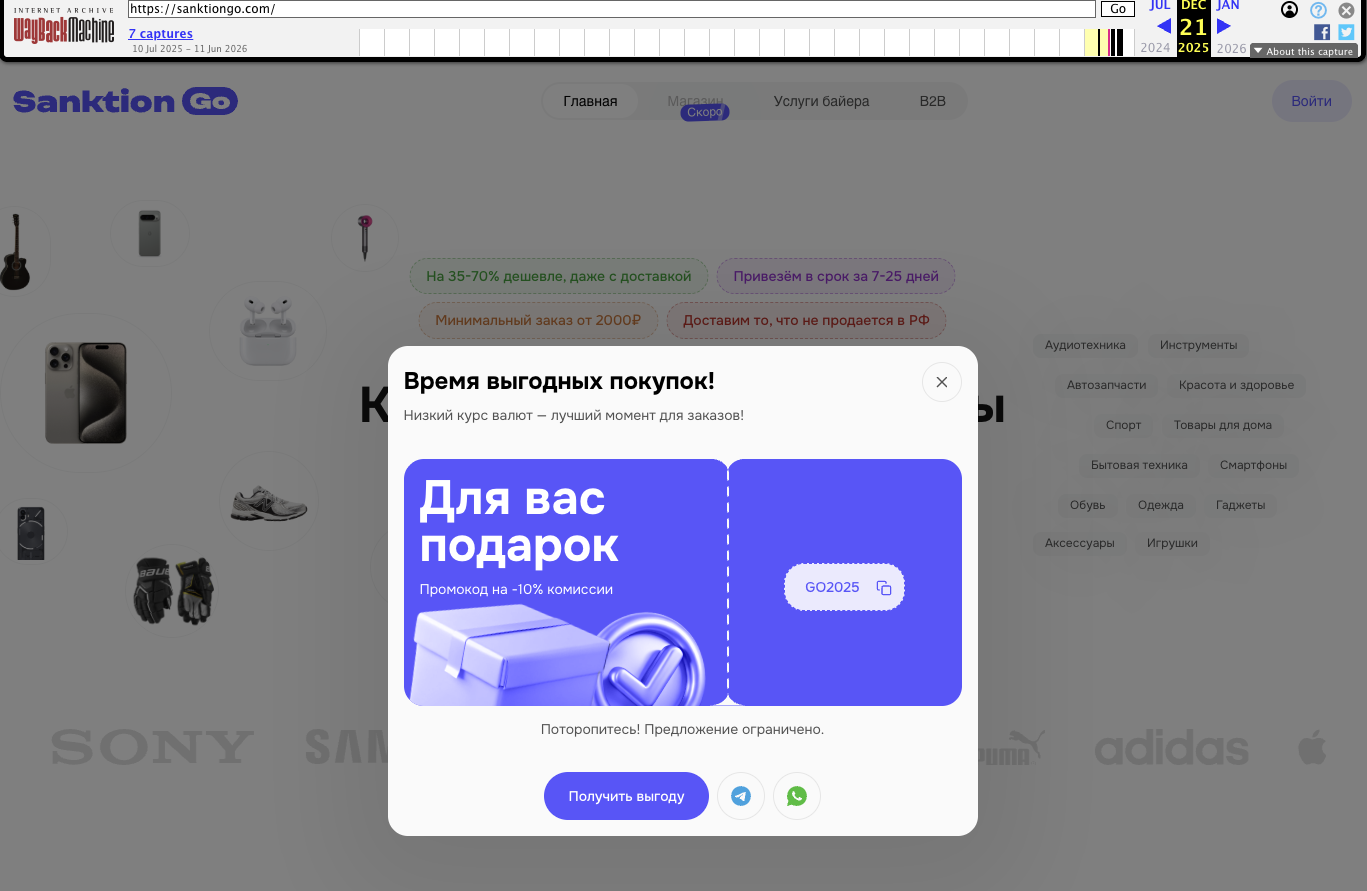Switch to the B2B tab
The height and width of the screenshot is (891, 1367).
932,101
